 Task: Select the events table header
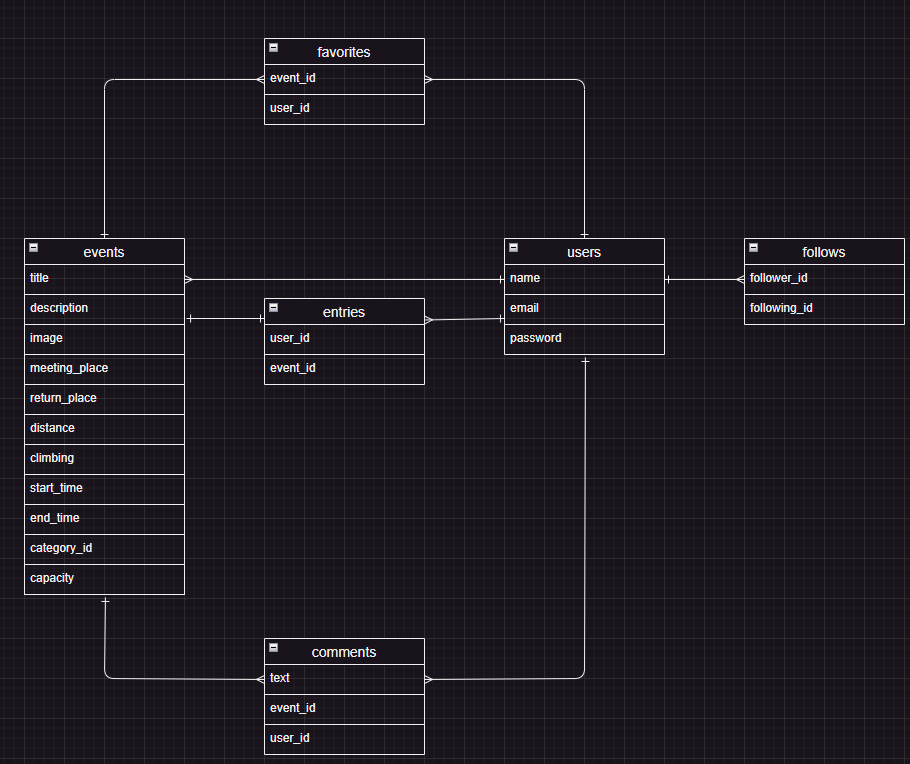(104, 252)
